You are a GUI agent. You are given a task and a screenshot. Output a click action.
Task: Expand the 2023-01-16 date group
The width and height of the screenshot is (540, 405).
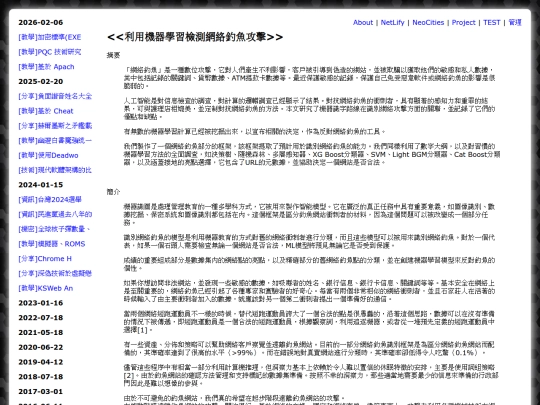tap(41, 303)
